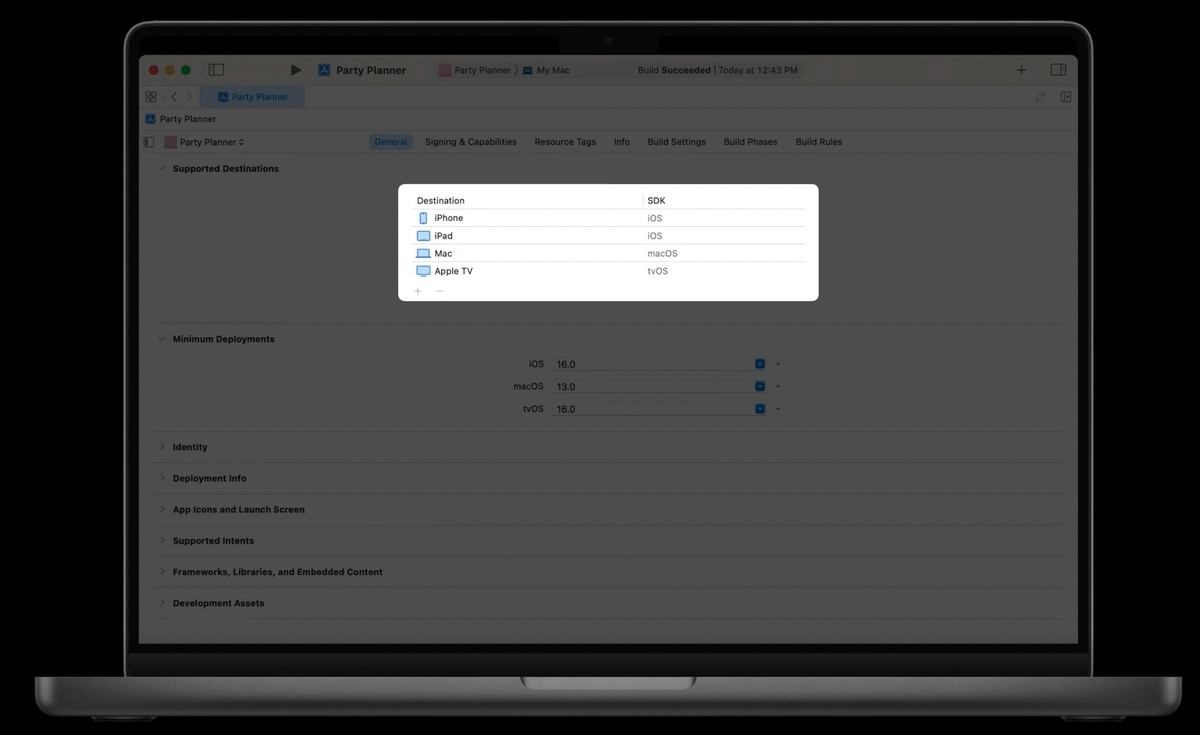Click the plus next to the iOS deployment field
This screenshot has width=1200, height=735.
pyautogui.click(x=778, y=364)
